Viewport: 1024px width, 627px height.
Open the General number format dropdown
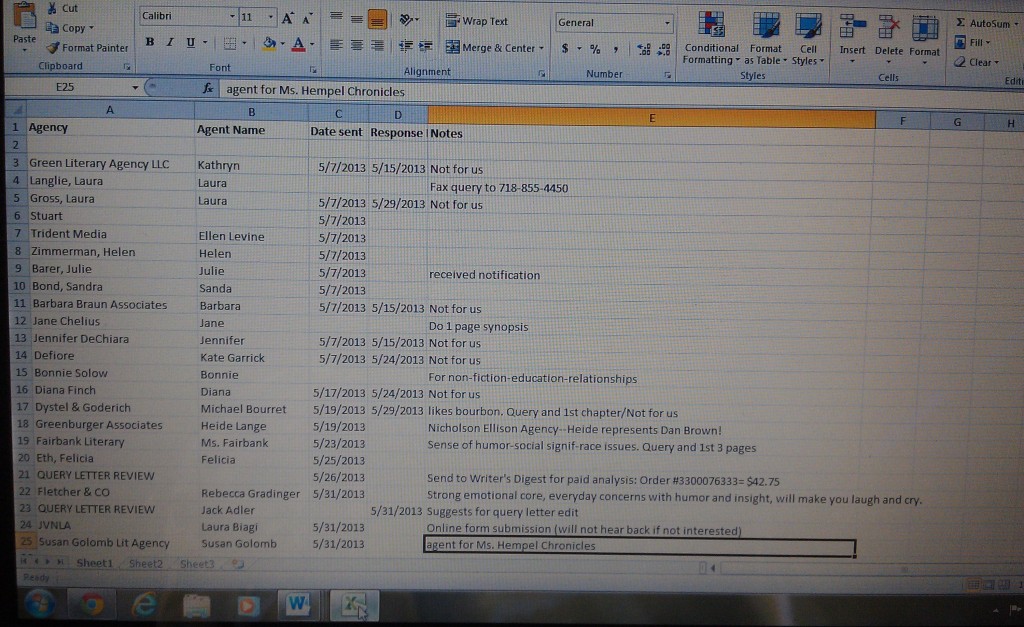click(x=667, y=23)
